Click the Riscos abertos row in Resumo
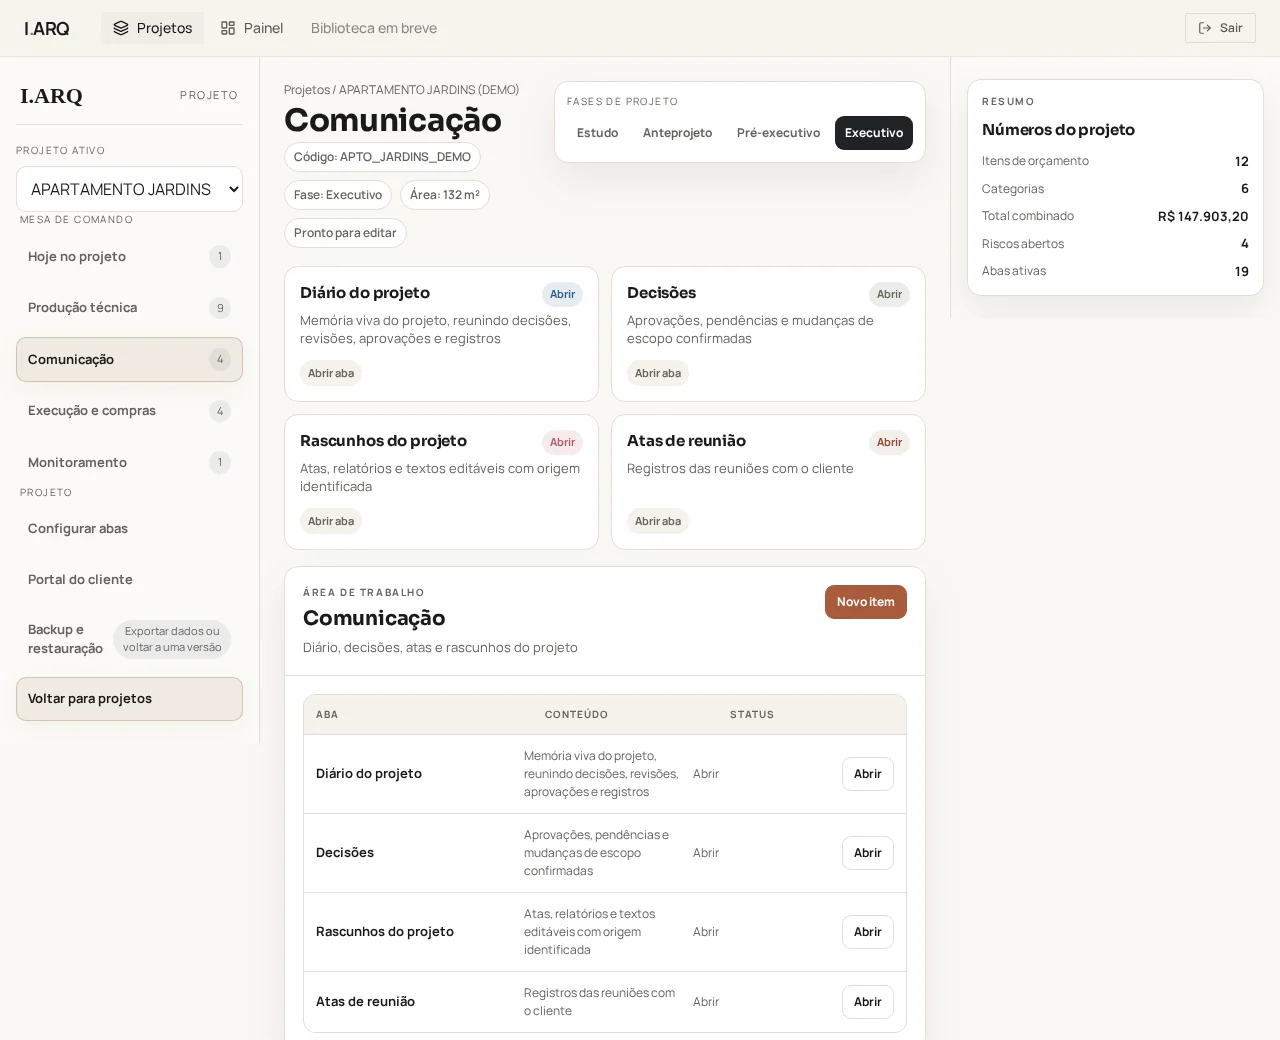 point(1115,244)
